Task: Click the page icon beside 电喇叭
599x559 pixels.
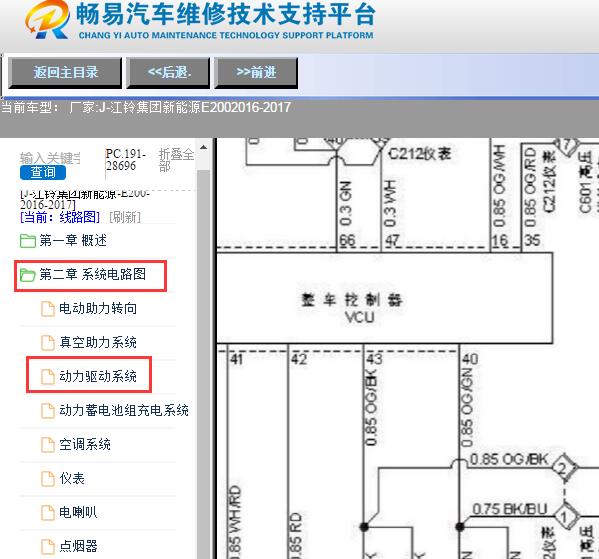Action: pos(48,513)
